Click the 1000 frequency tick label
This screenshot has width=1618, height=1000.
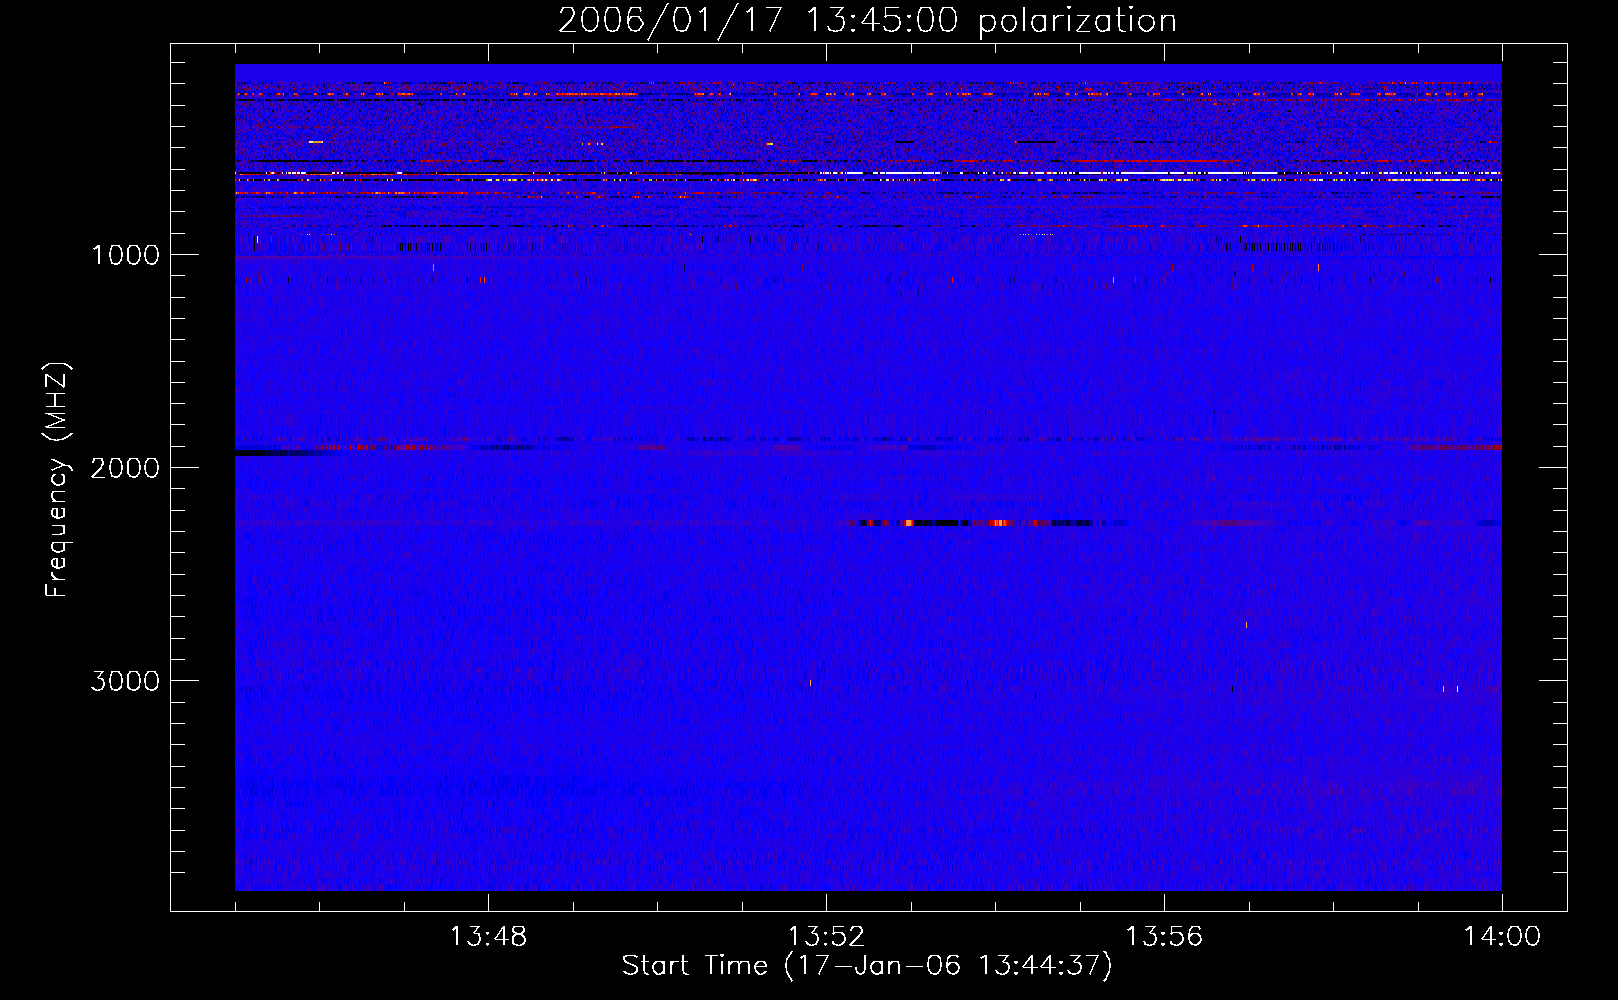click(125, 255)
